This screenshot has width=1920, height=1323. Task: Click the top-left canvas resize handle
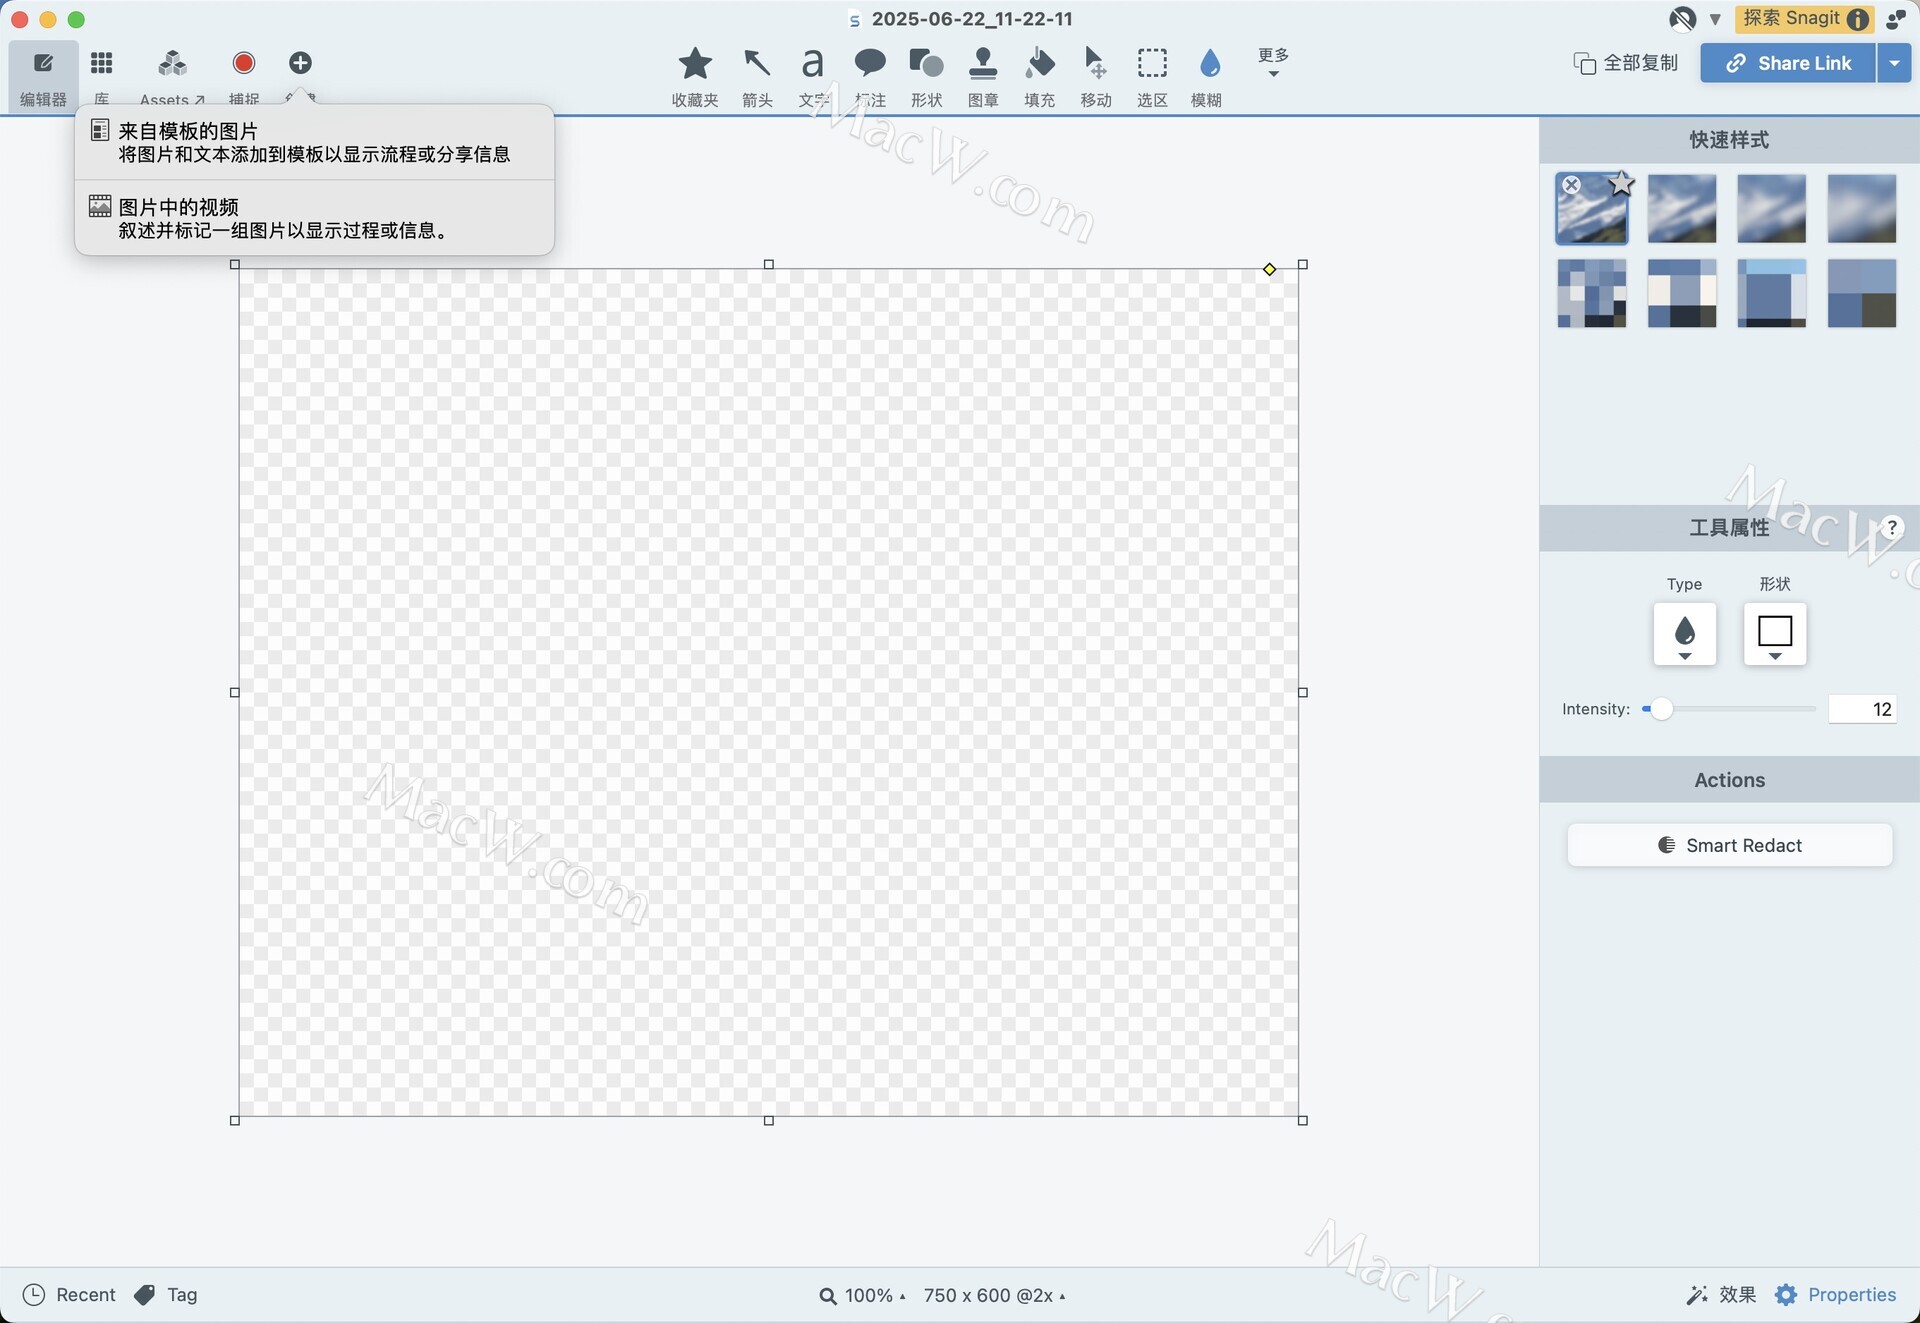click(235, 265)
